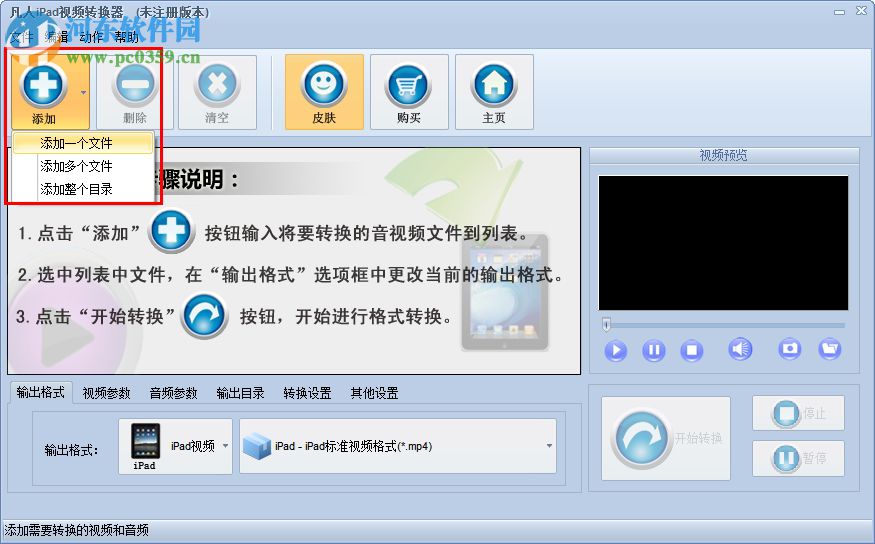Click the Delete (删除) toolbar button
The width and height of the screenshot is (875, 544).
pos(134,92)
